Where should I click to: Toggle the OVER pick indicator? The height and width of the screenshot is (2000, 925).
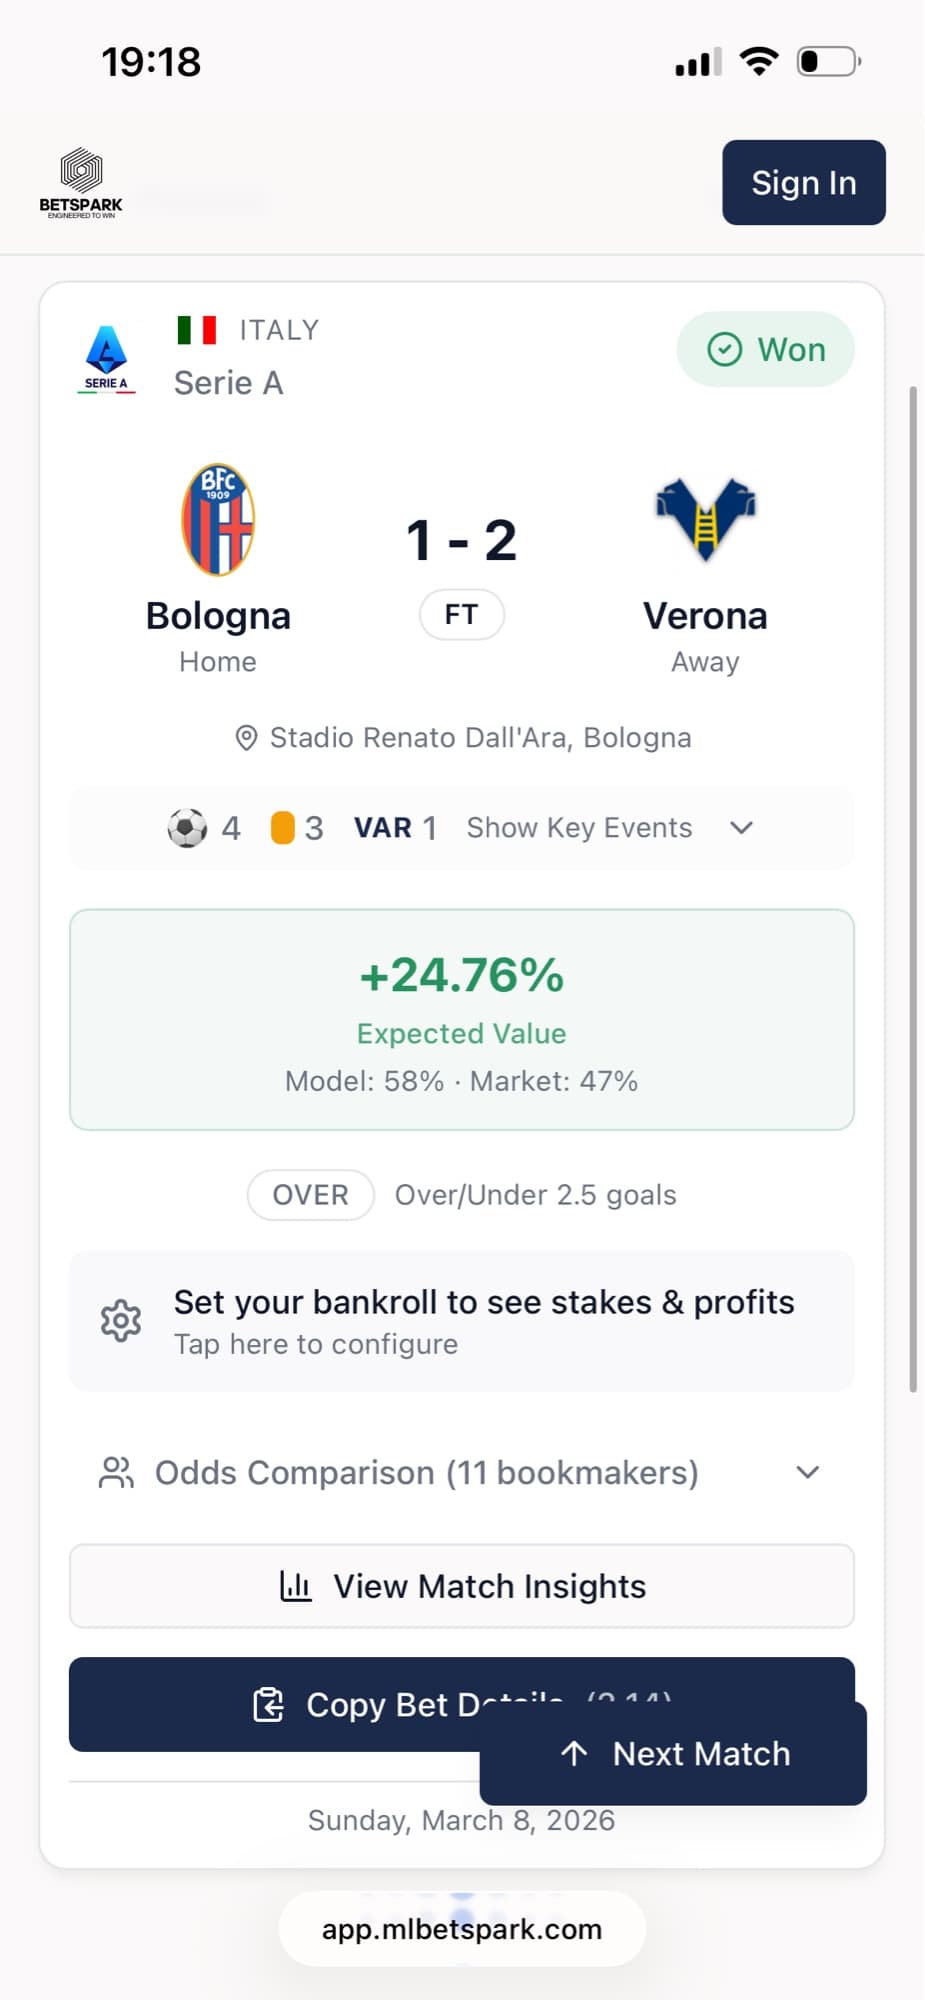click(310, 1194)
